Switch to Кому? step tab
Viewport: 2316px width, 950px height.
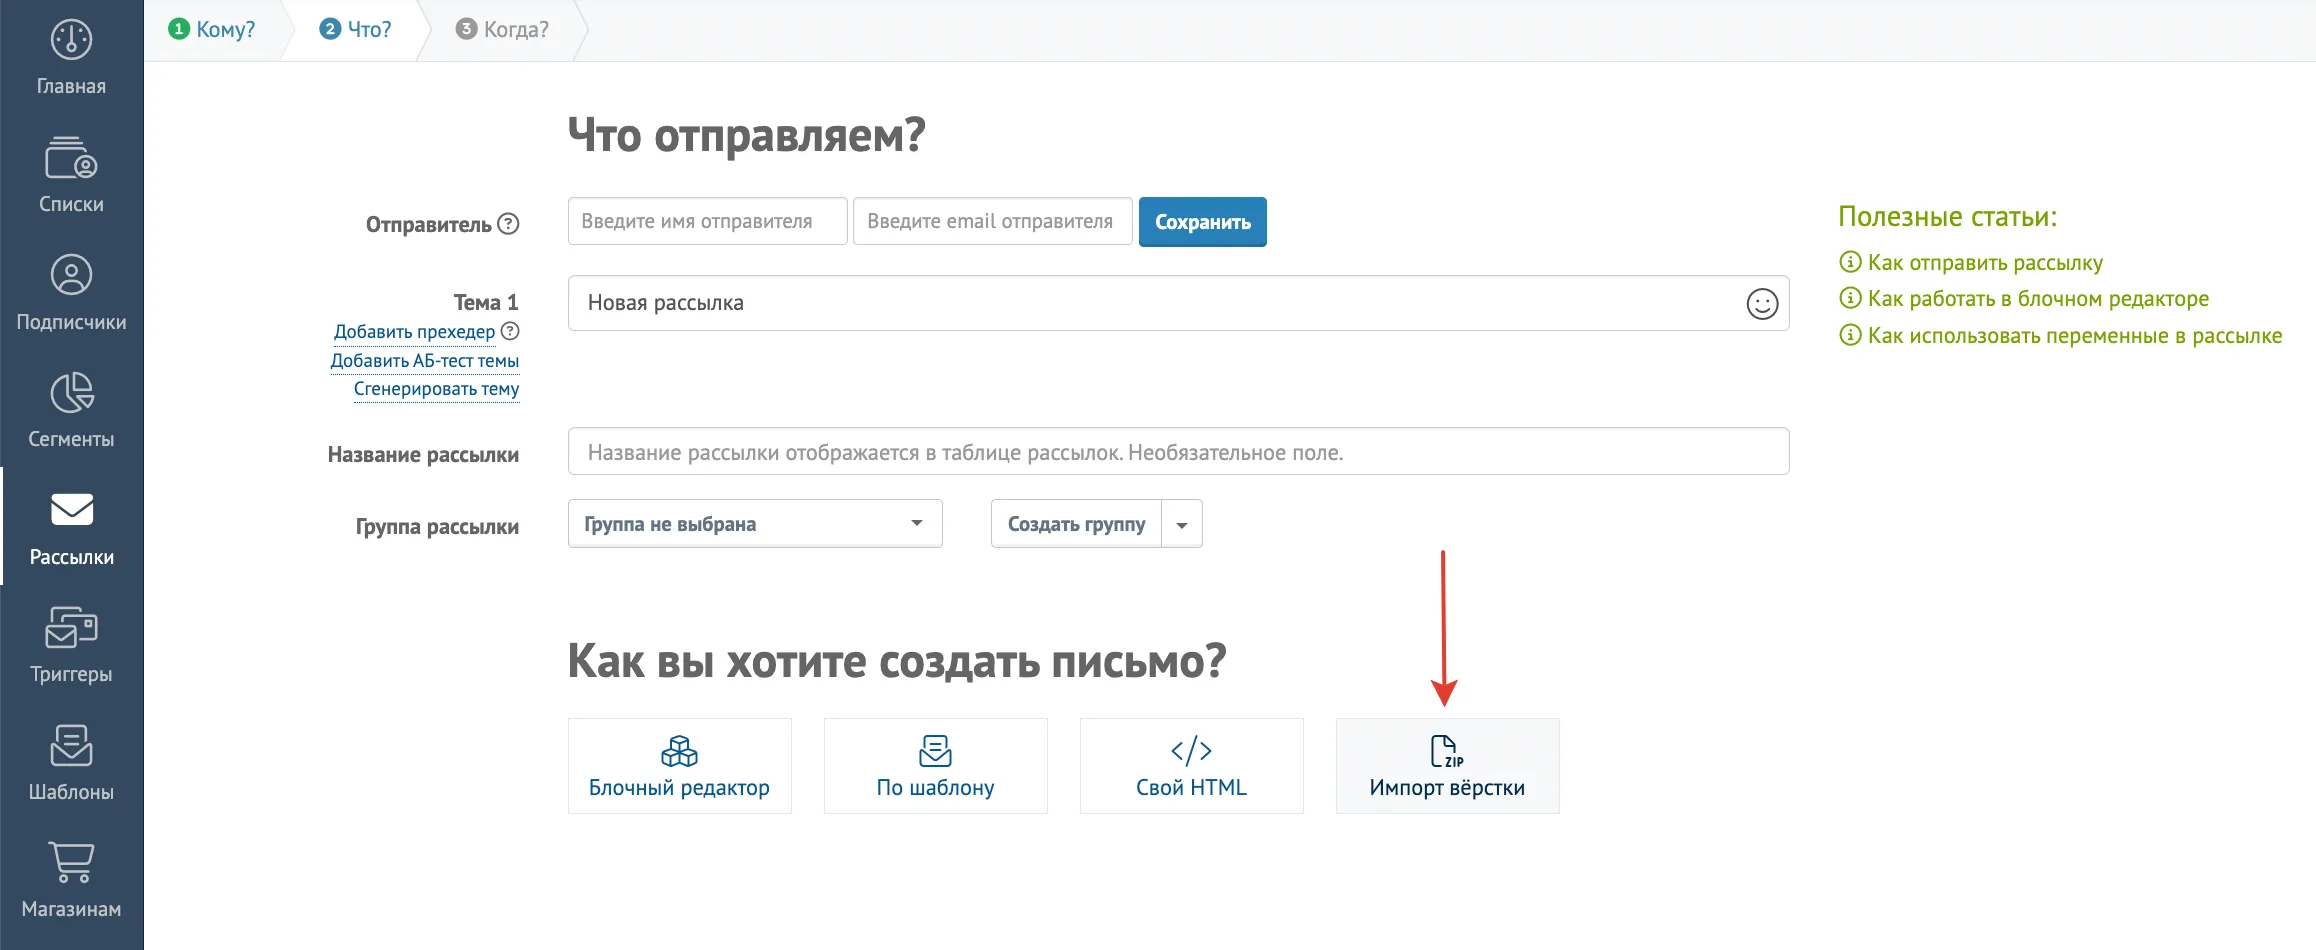pos(212,30)
